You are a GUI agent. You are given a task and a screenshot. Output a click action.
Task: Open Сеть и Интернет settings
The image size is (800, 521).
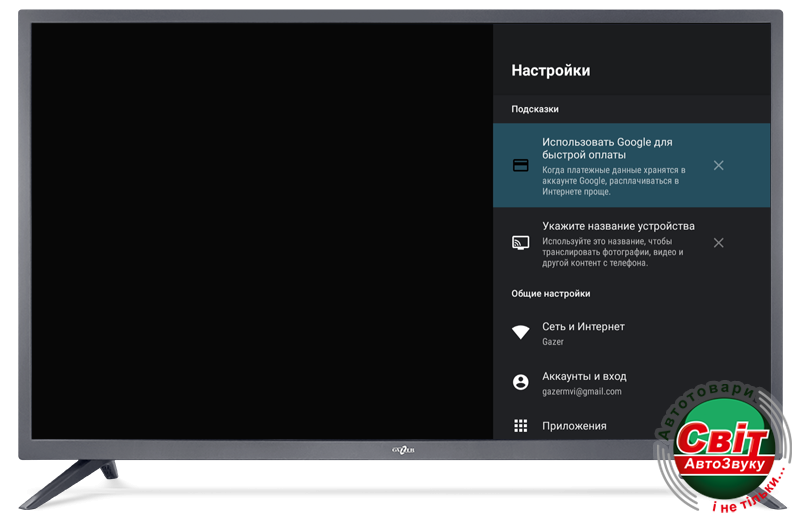pyautogui.click(x=583, y=327)
